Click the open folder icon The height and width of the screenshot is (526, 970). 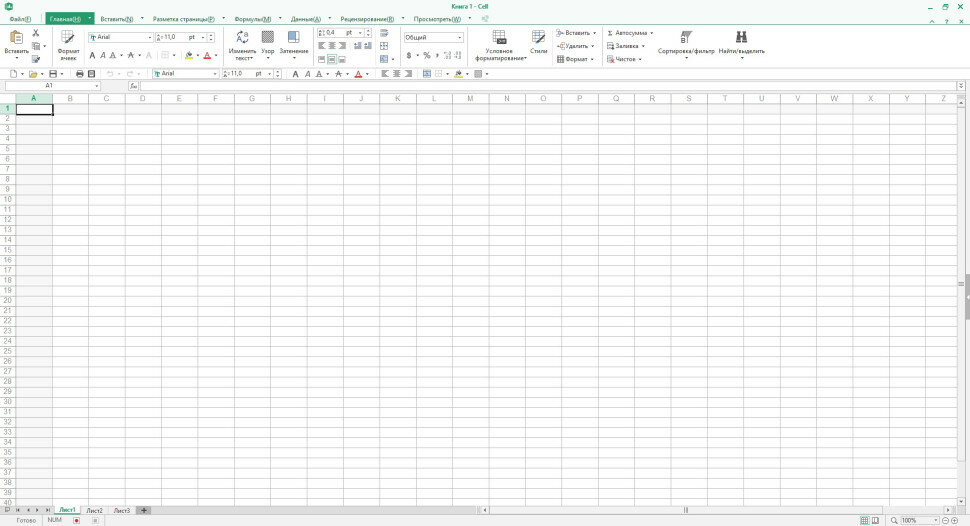33,74
